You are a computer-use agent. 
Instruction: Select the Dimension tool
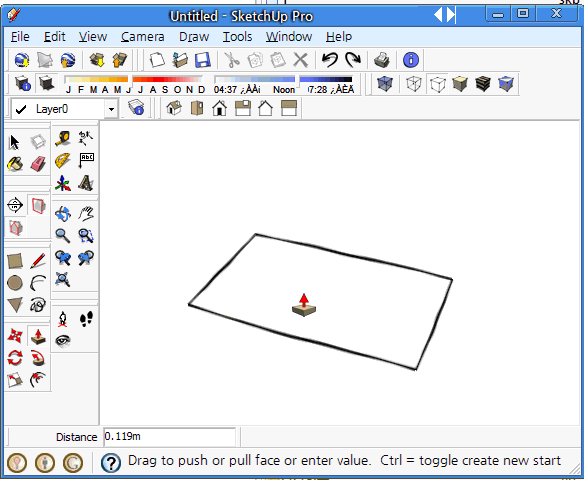point(86,139)
